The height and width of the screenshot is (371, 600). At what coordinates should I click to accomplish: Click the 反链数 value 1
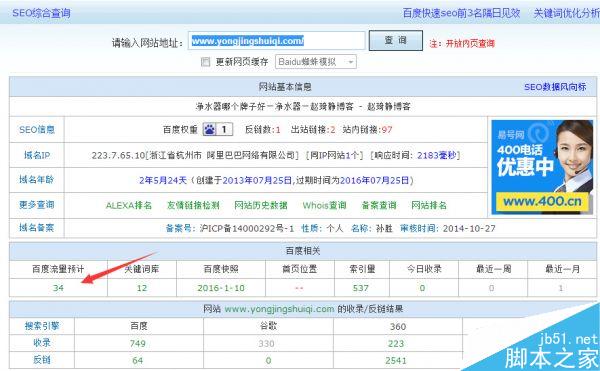[278, 130]
